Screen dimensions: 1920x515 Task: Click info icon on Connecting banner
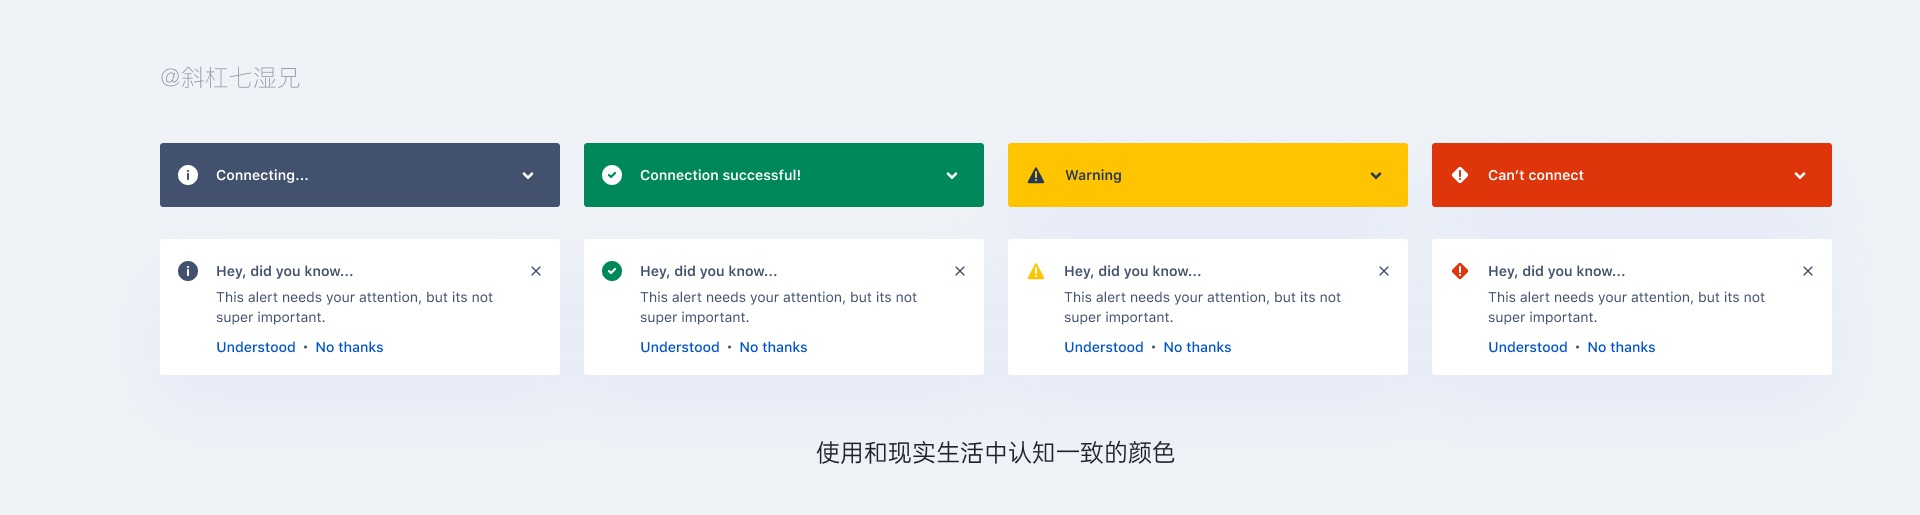[x=188, y=175]
